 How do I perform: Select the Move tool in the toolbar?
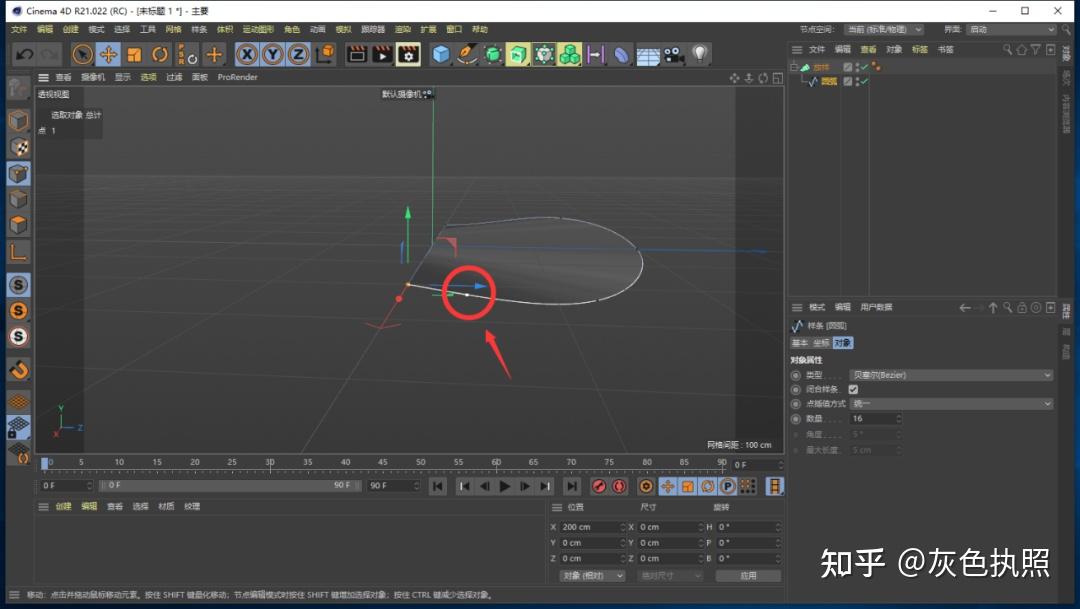(x=108, y=54)
